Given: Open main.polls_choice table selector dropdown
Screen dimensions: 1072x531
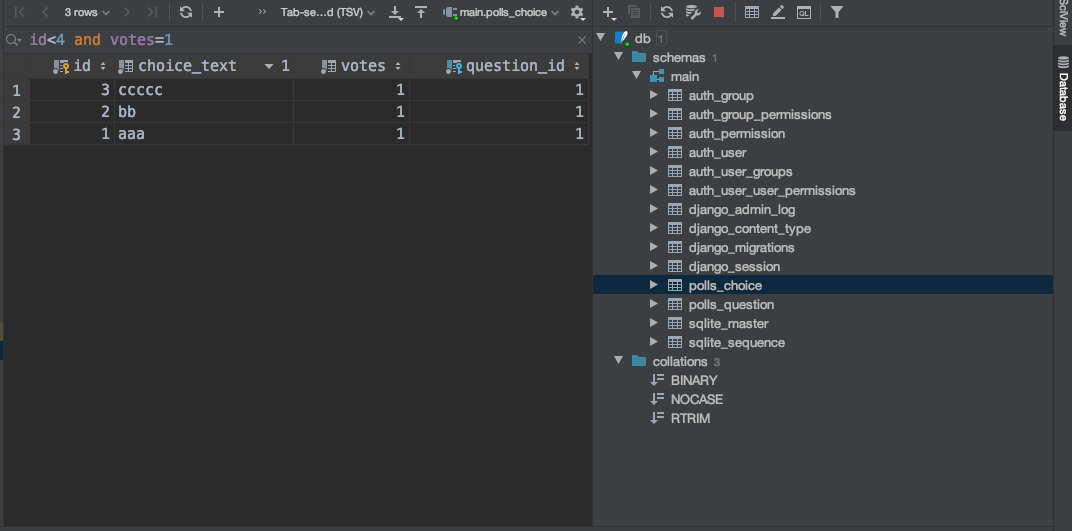Looking at the screenshot, I should click(x=501, y=12).
